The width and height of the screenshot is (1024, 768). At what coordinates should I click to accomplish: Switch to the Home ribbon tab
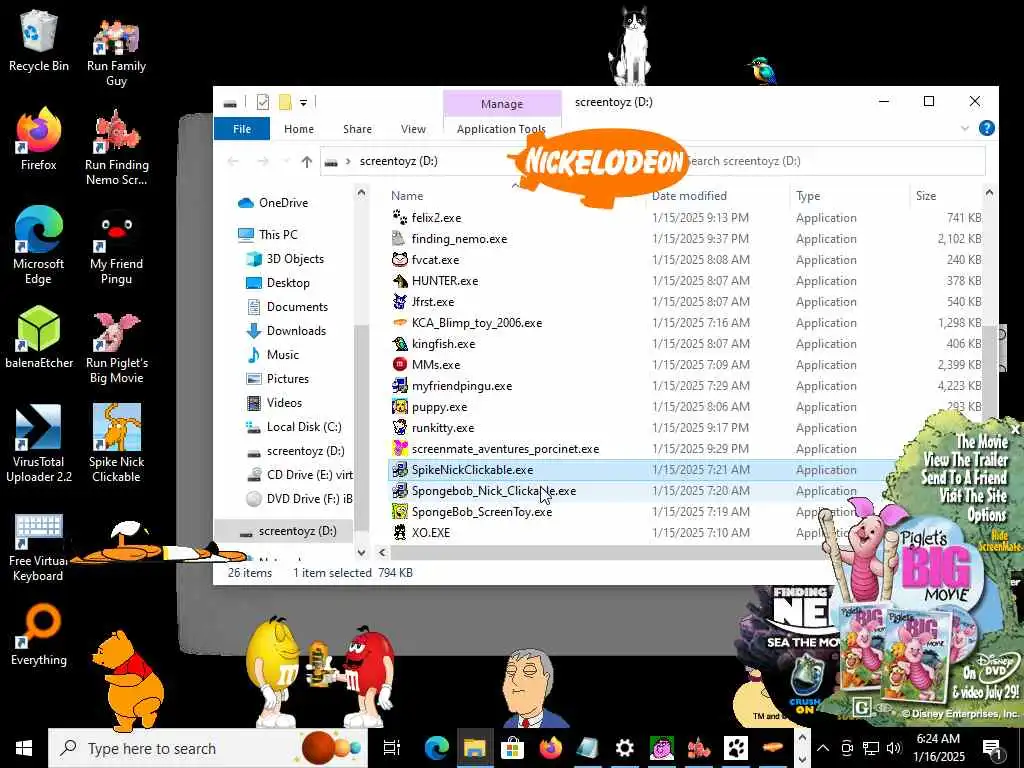point(299,129)
